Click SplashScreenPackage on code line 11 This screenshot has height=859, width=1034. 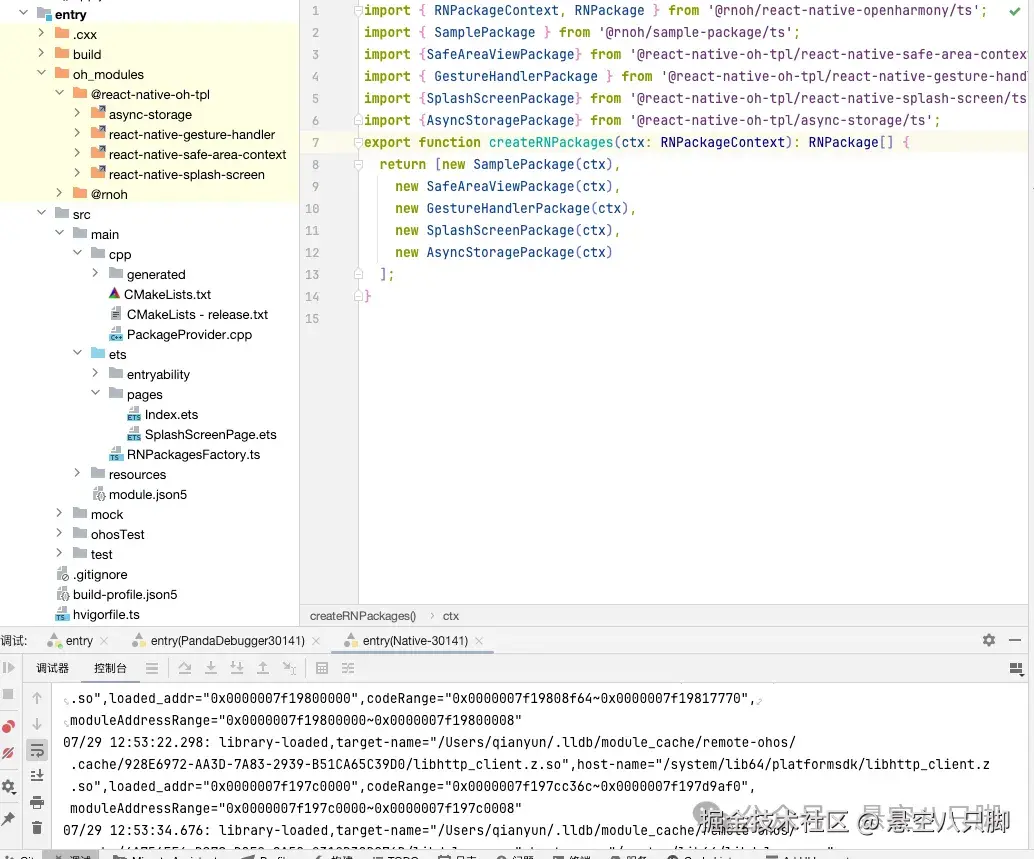[501, 230]
